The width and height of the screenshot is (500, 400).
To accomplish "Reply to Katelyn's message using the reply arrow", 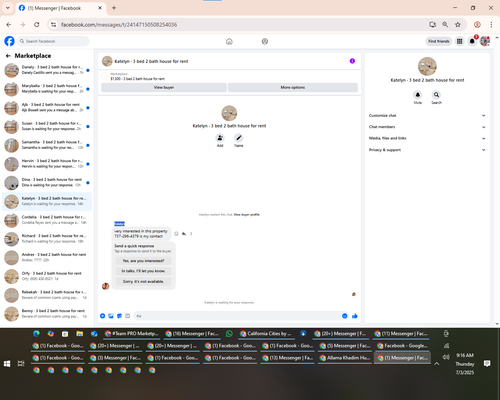I will click(184, 234).
